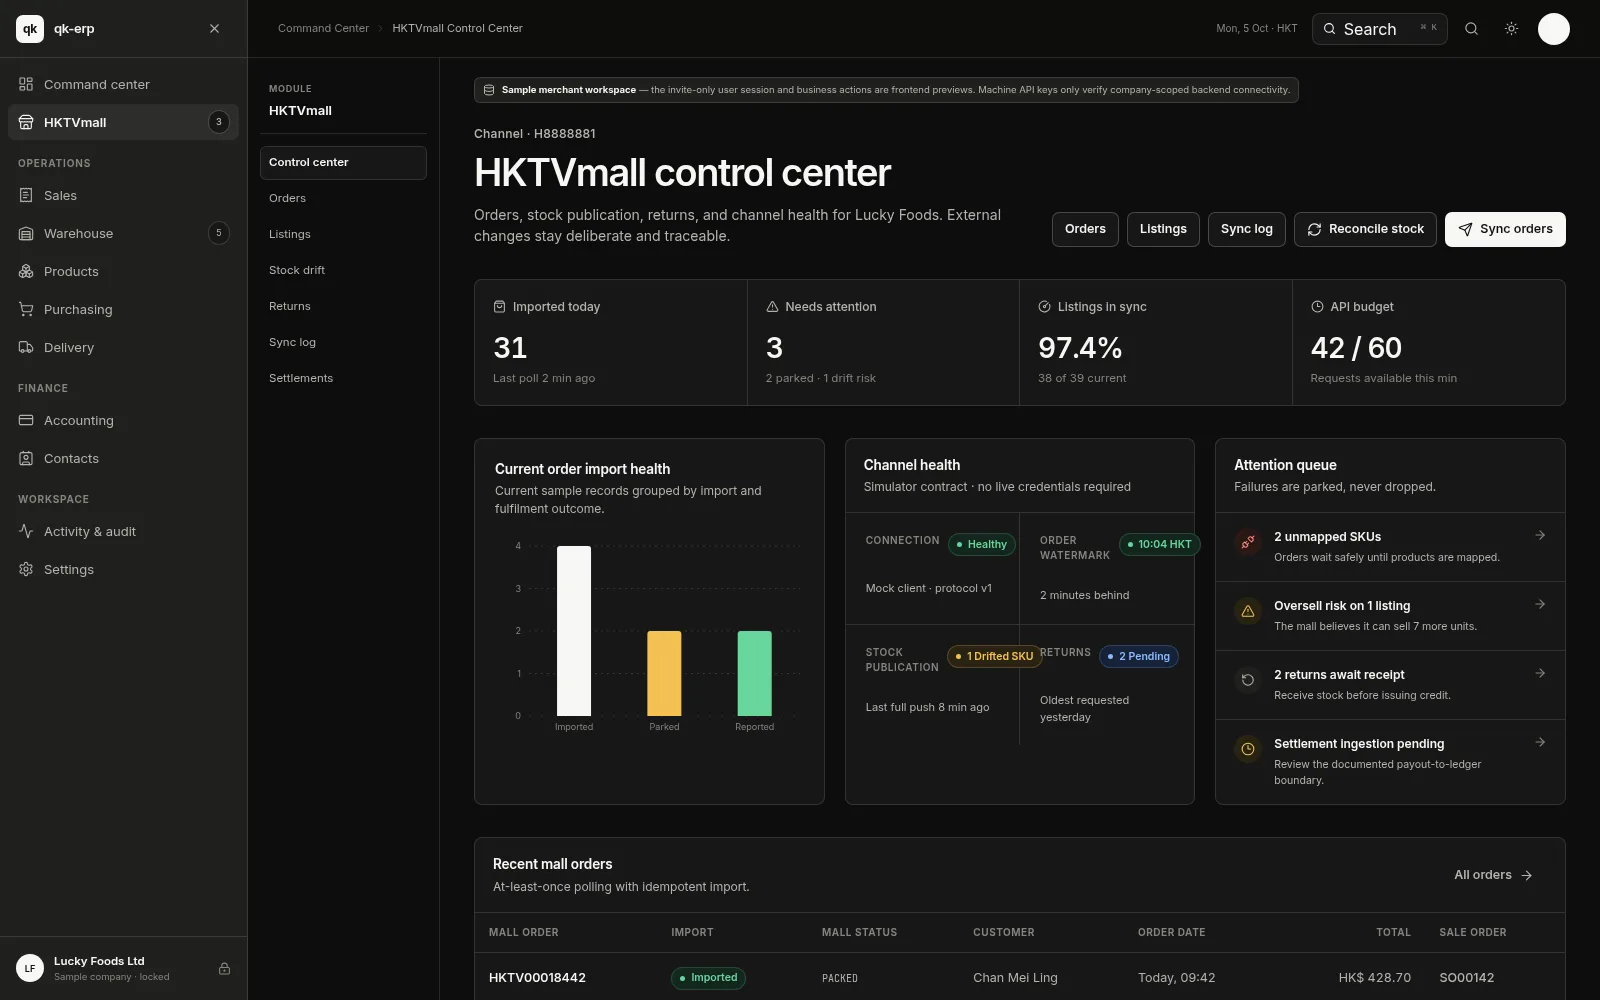Click the Sync log header button

(x=1246, y=229)
